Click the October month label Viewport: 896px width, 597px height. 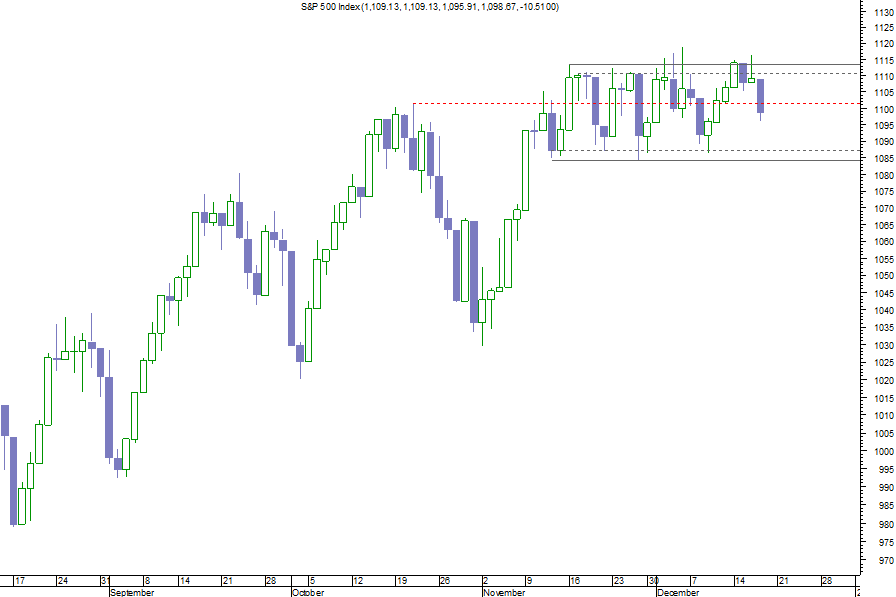(308, 592)
